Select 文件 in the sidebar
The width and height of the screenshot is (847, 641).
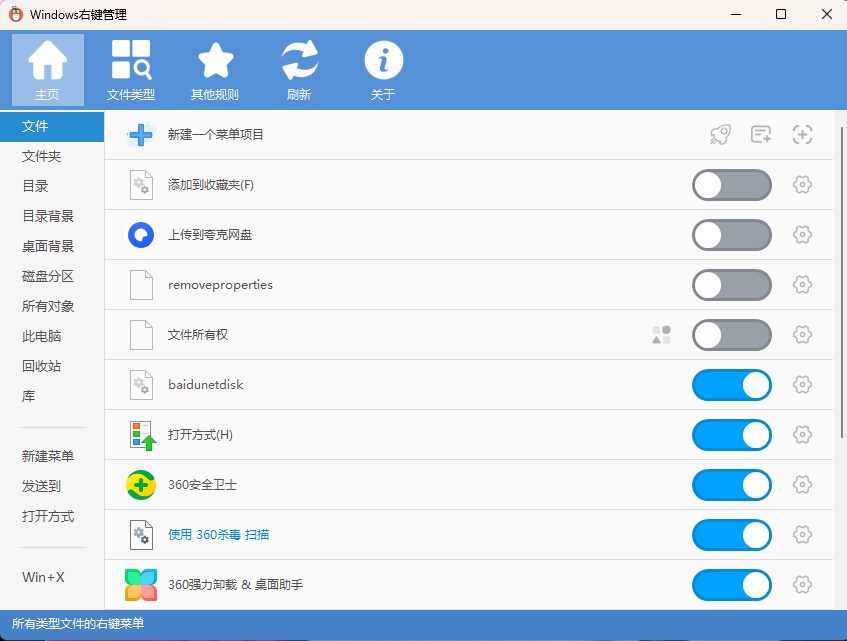point(52,126)
